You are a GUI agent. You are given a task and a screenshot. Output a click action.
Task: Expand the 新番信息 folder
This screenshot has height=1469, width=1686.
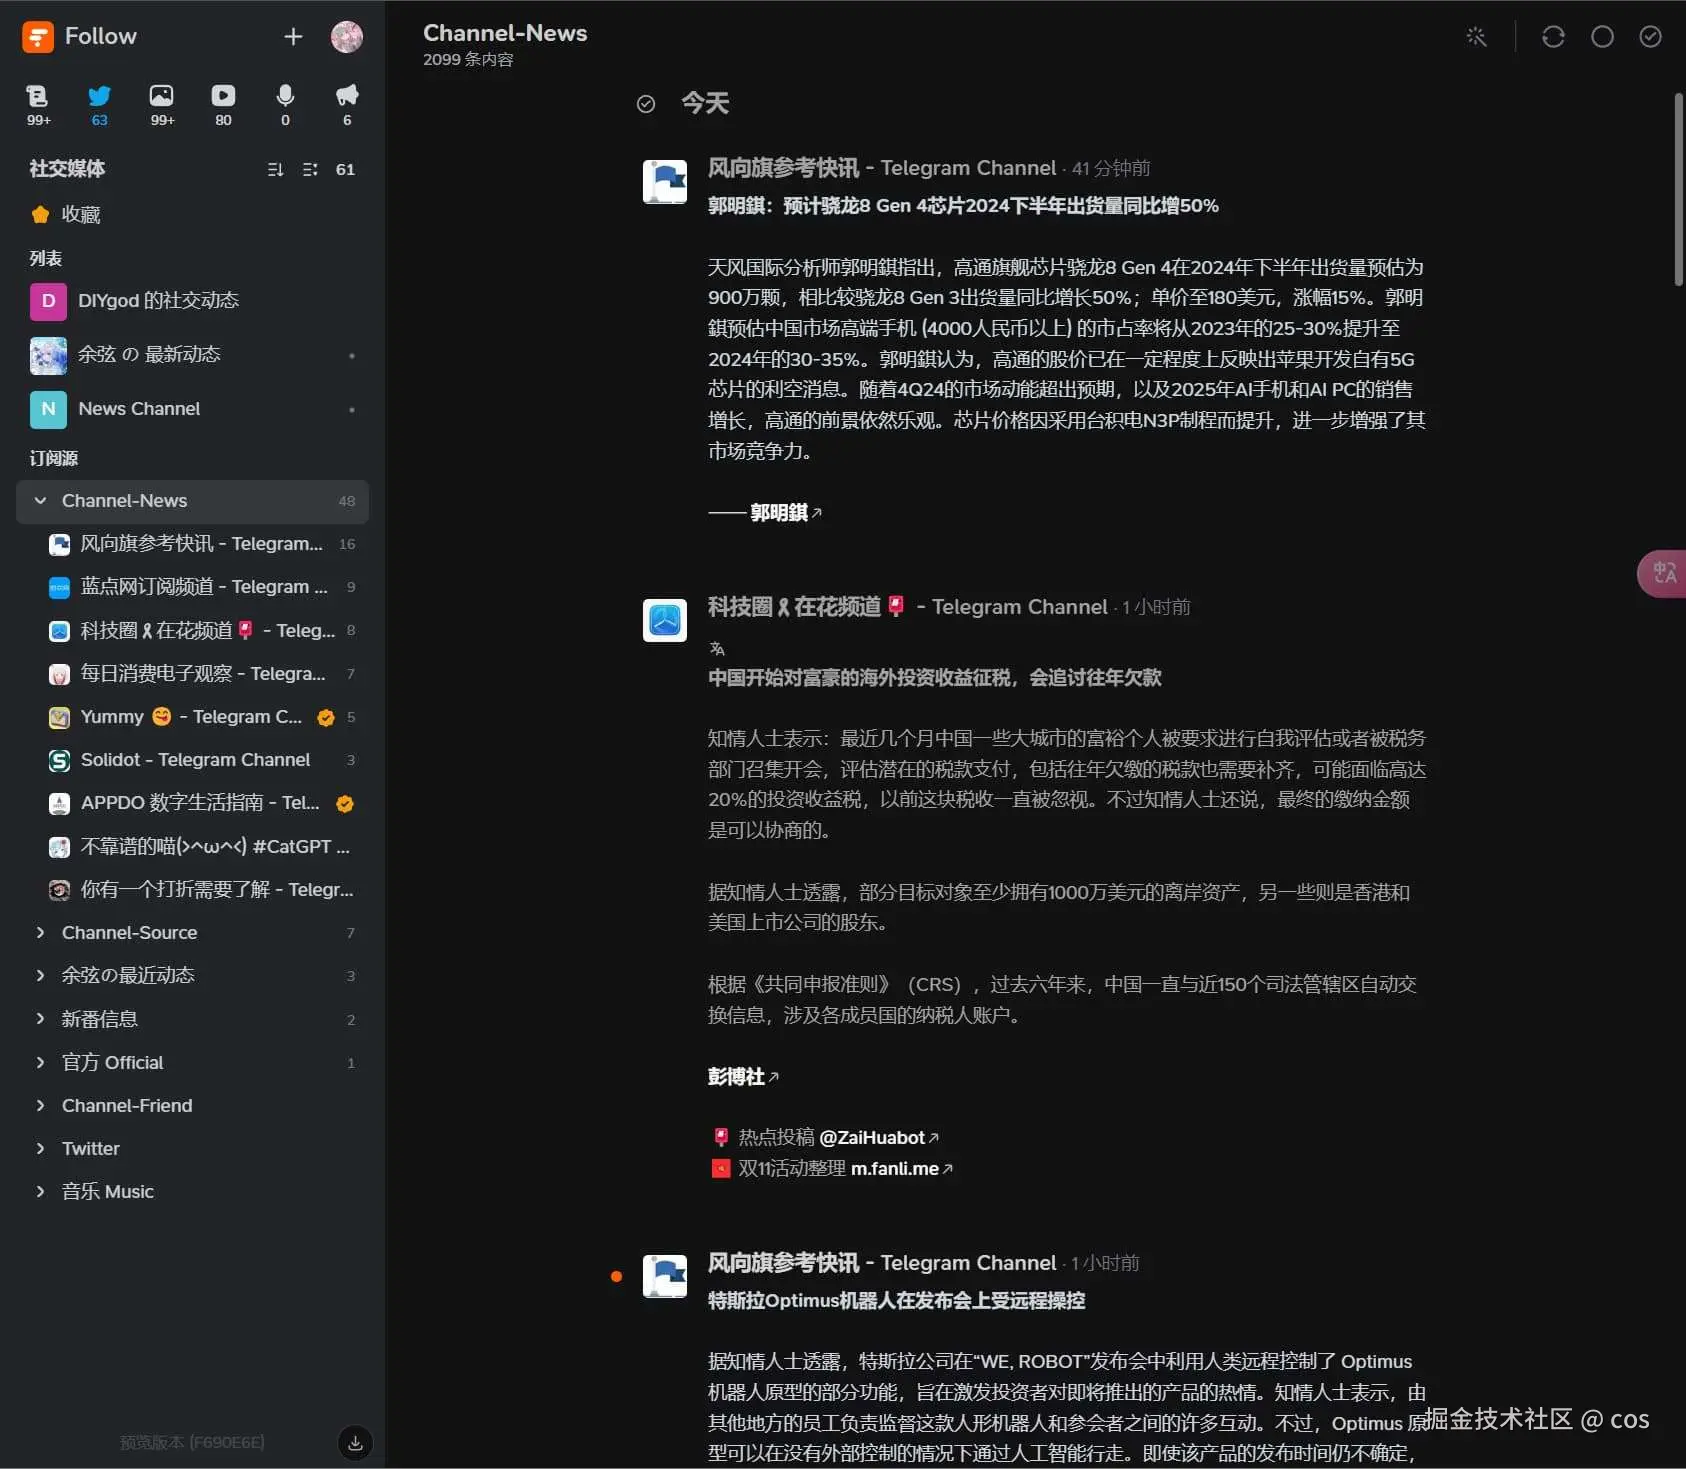[x=40, y=1019]
